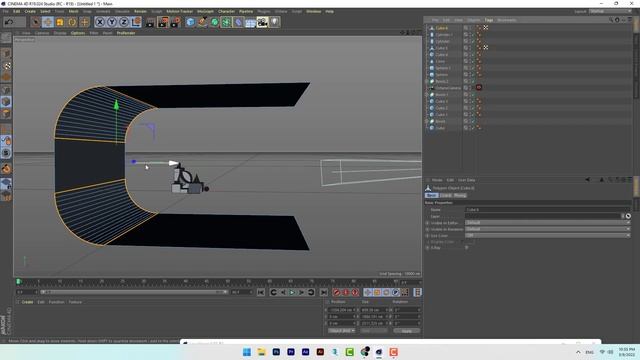Open the Mesh menu
The width and height of the screenshot is (640, 360).
point(73,11)
